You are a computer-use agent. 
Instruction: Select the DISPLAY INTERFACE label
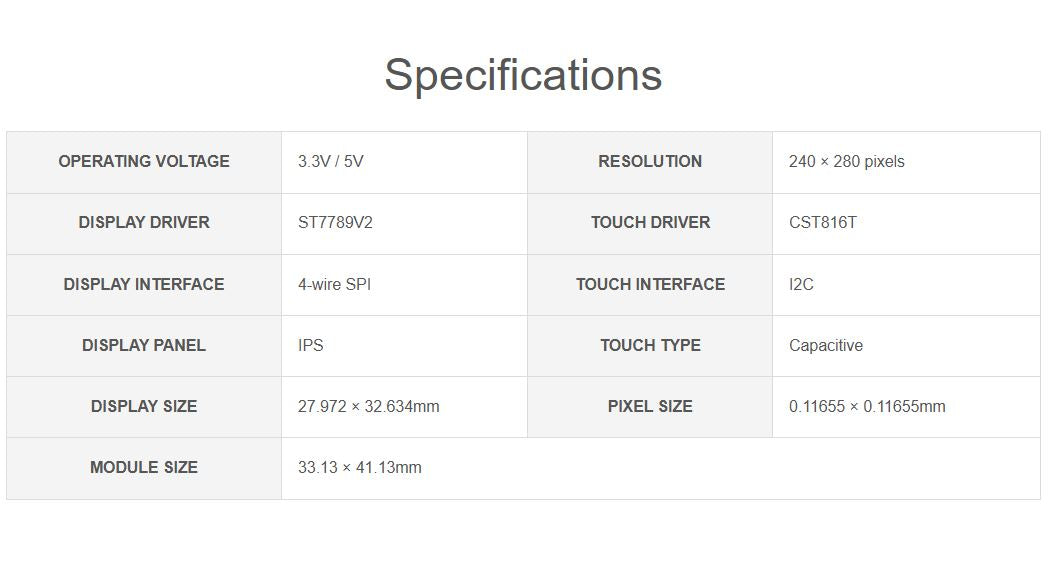coord(144,284)
